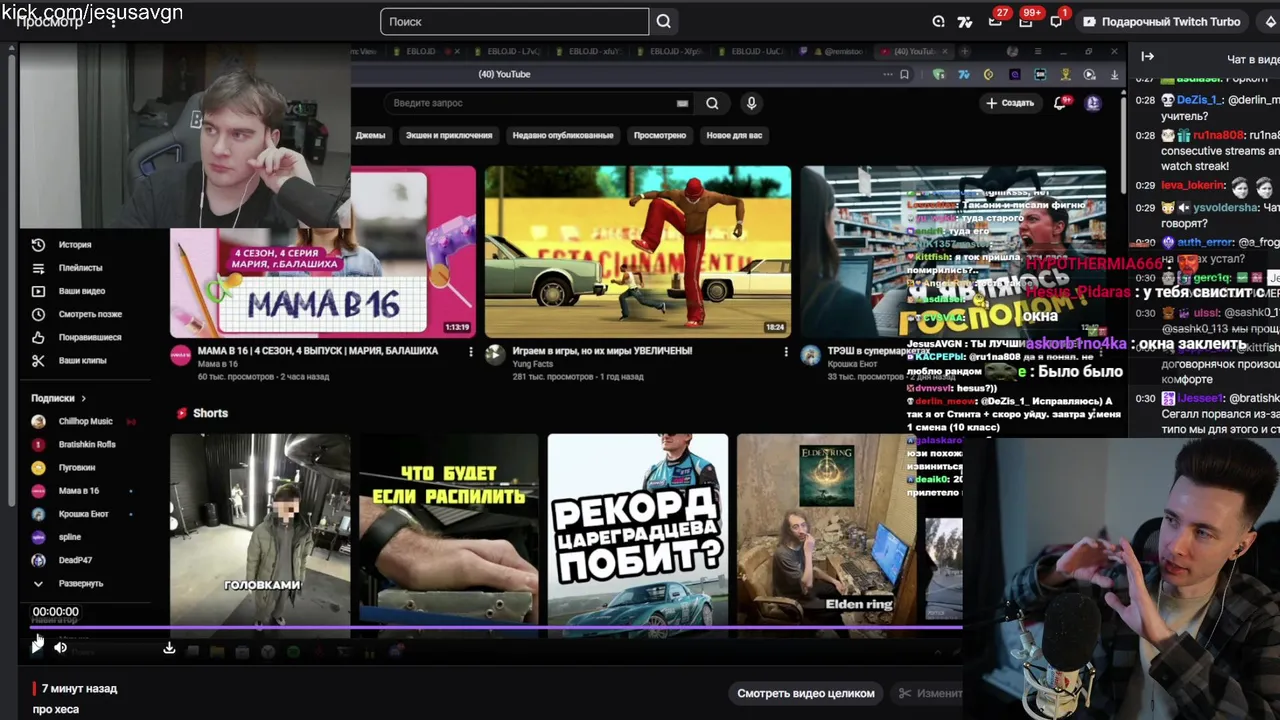Click chat username 'auth_error'

click(1206, 242)
